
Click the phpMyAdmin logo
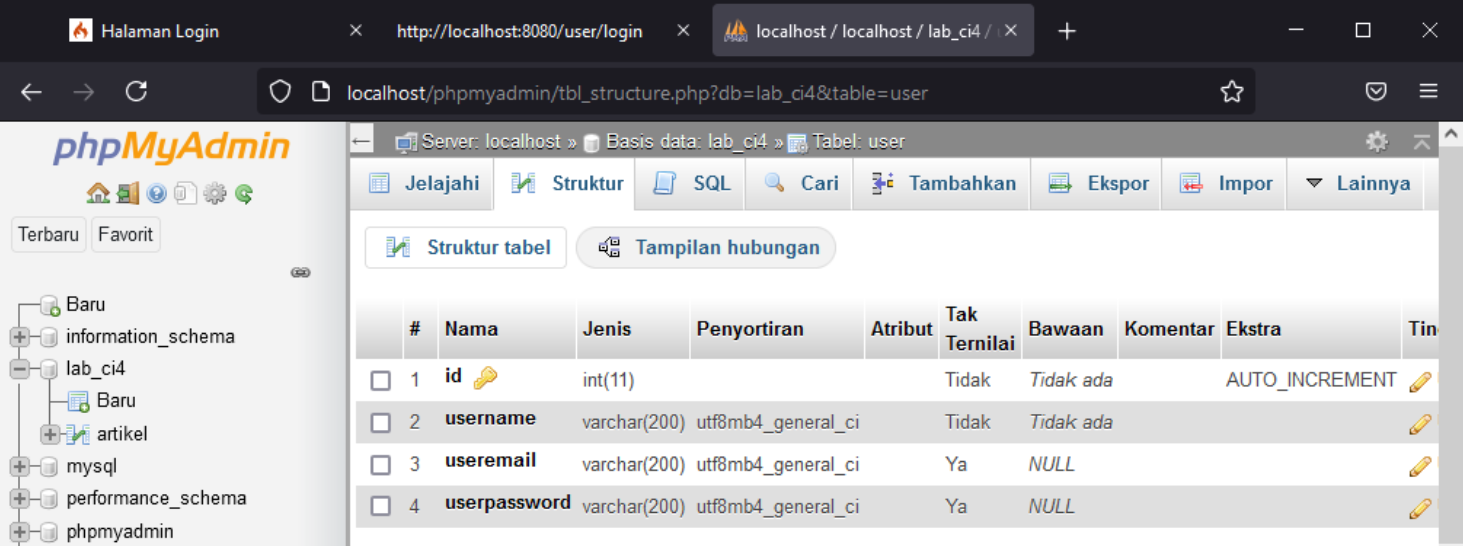click(171, 148)
